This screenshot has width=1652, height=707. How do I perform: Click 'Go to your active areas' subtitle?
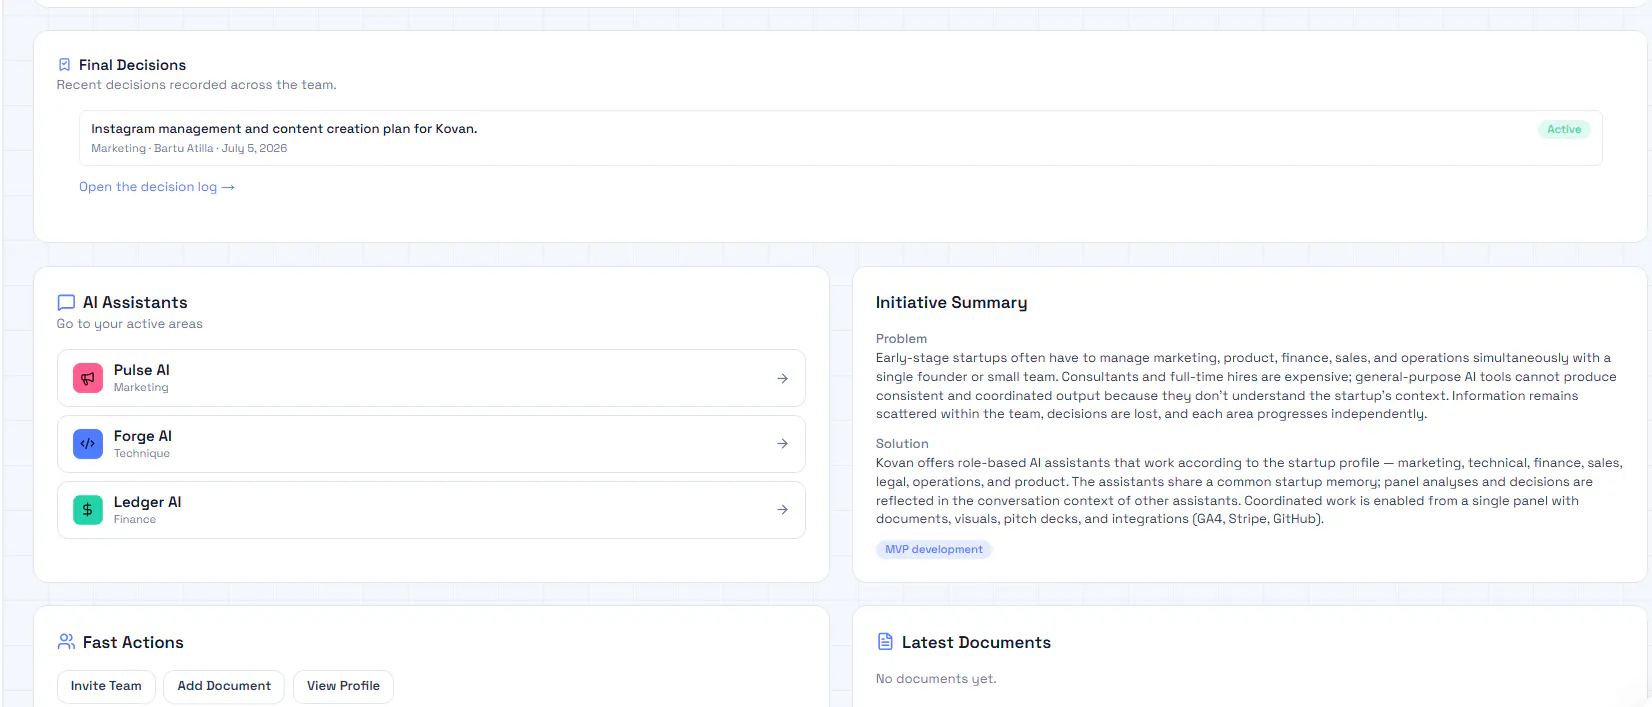point(130,324)
